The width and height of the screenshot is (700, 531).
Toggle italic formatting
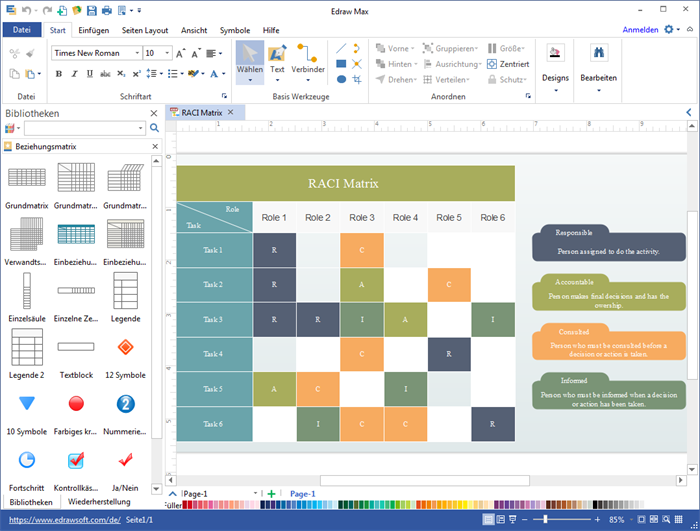tap(74, 74)
